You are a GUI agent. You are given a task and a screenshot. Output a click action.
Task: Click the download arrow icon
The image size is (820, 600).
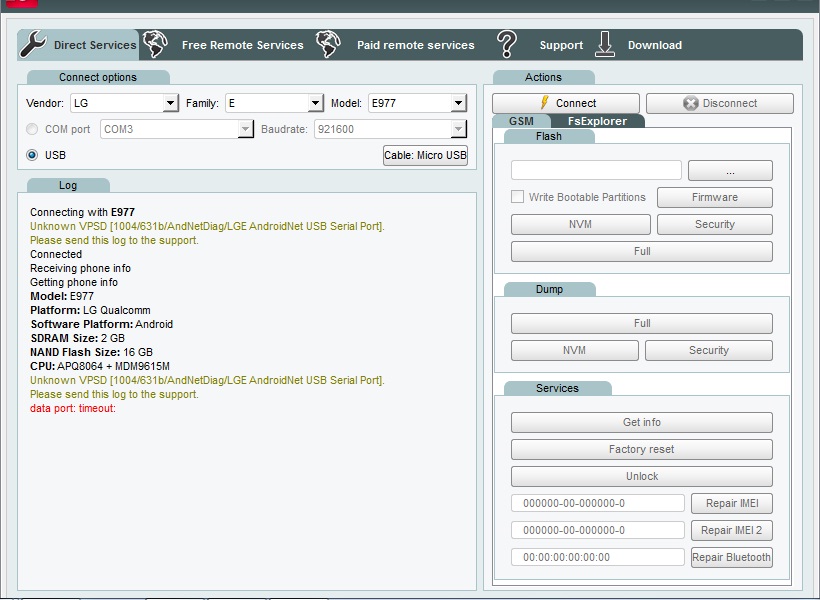click(x=605, y=44)
